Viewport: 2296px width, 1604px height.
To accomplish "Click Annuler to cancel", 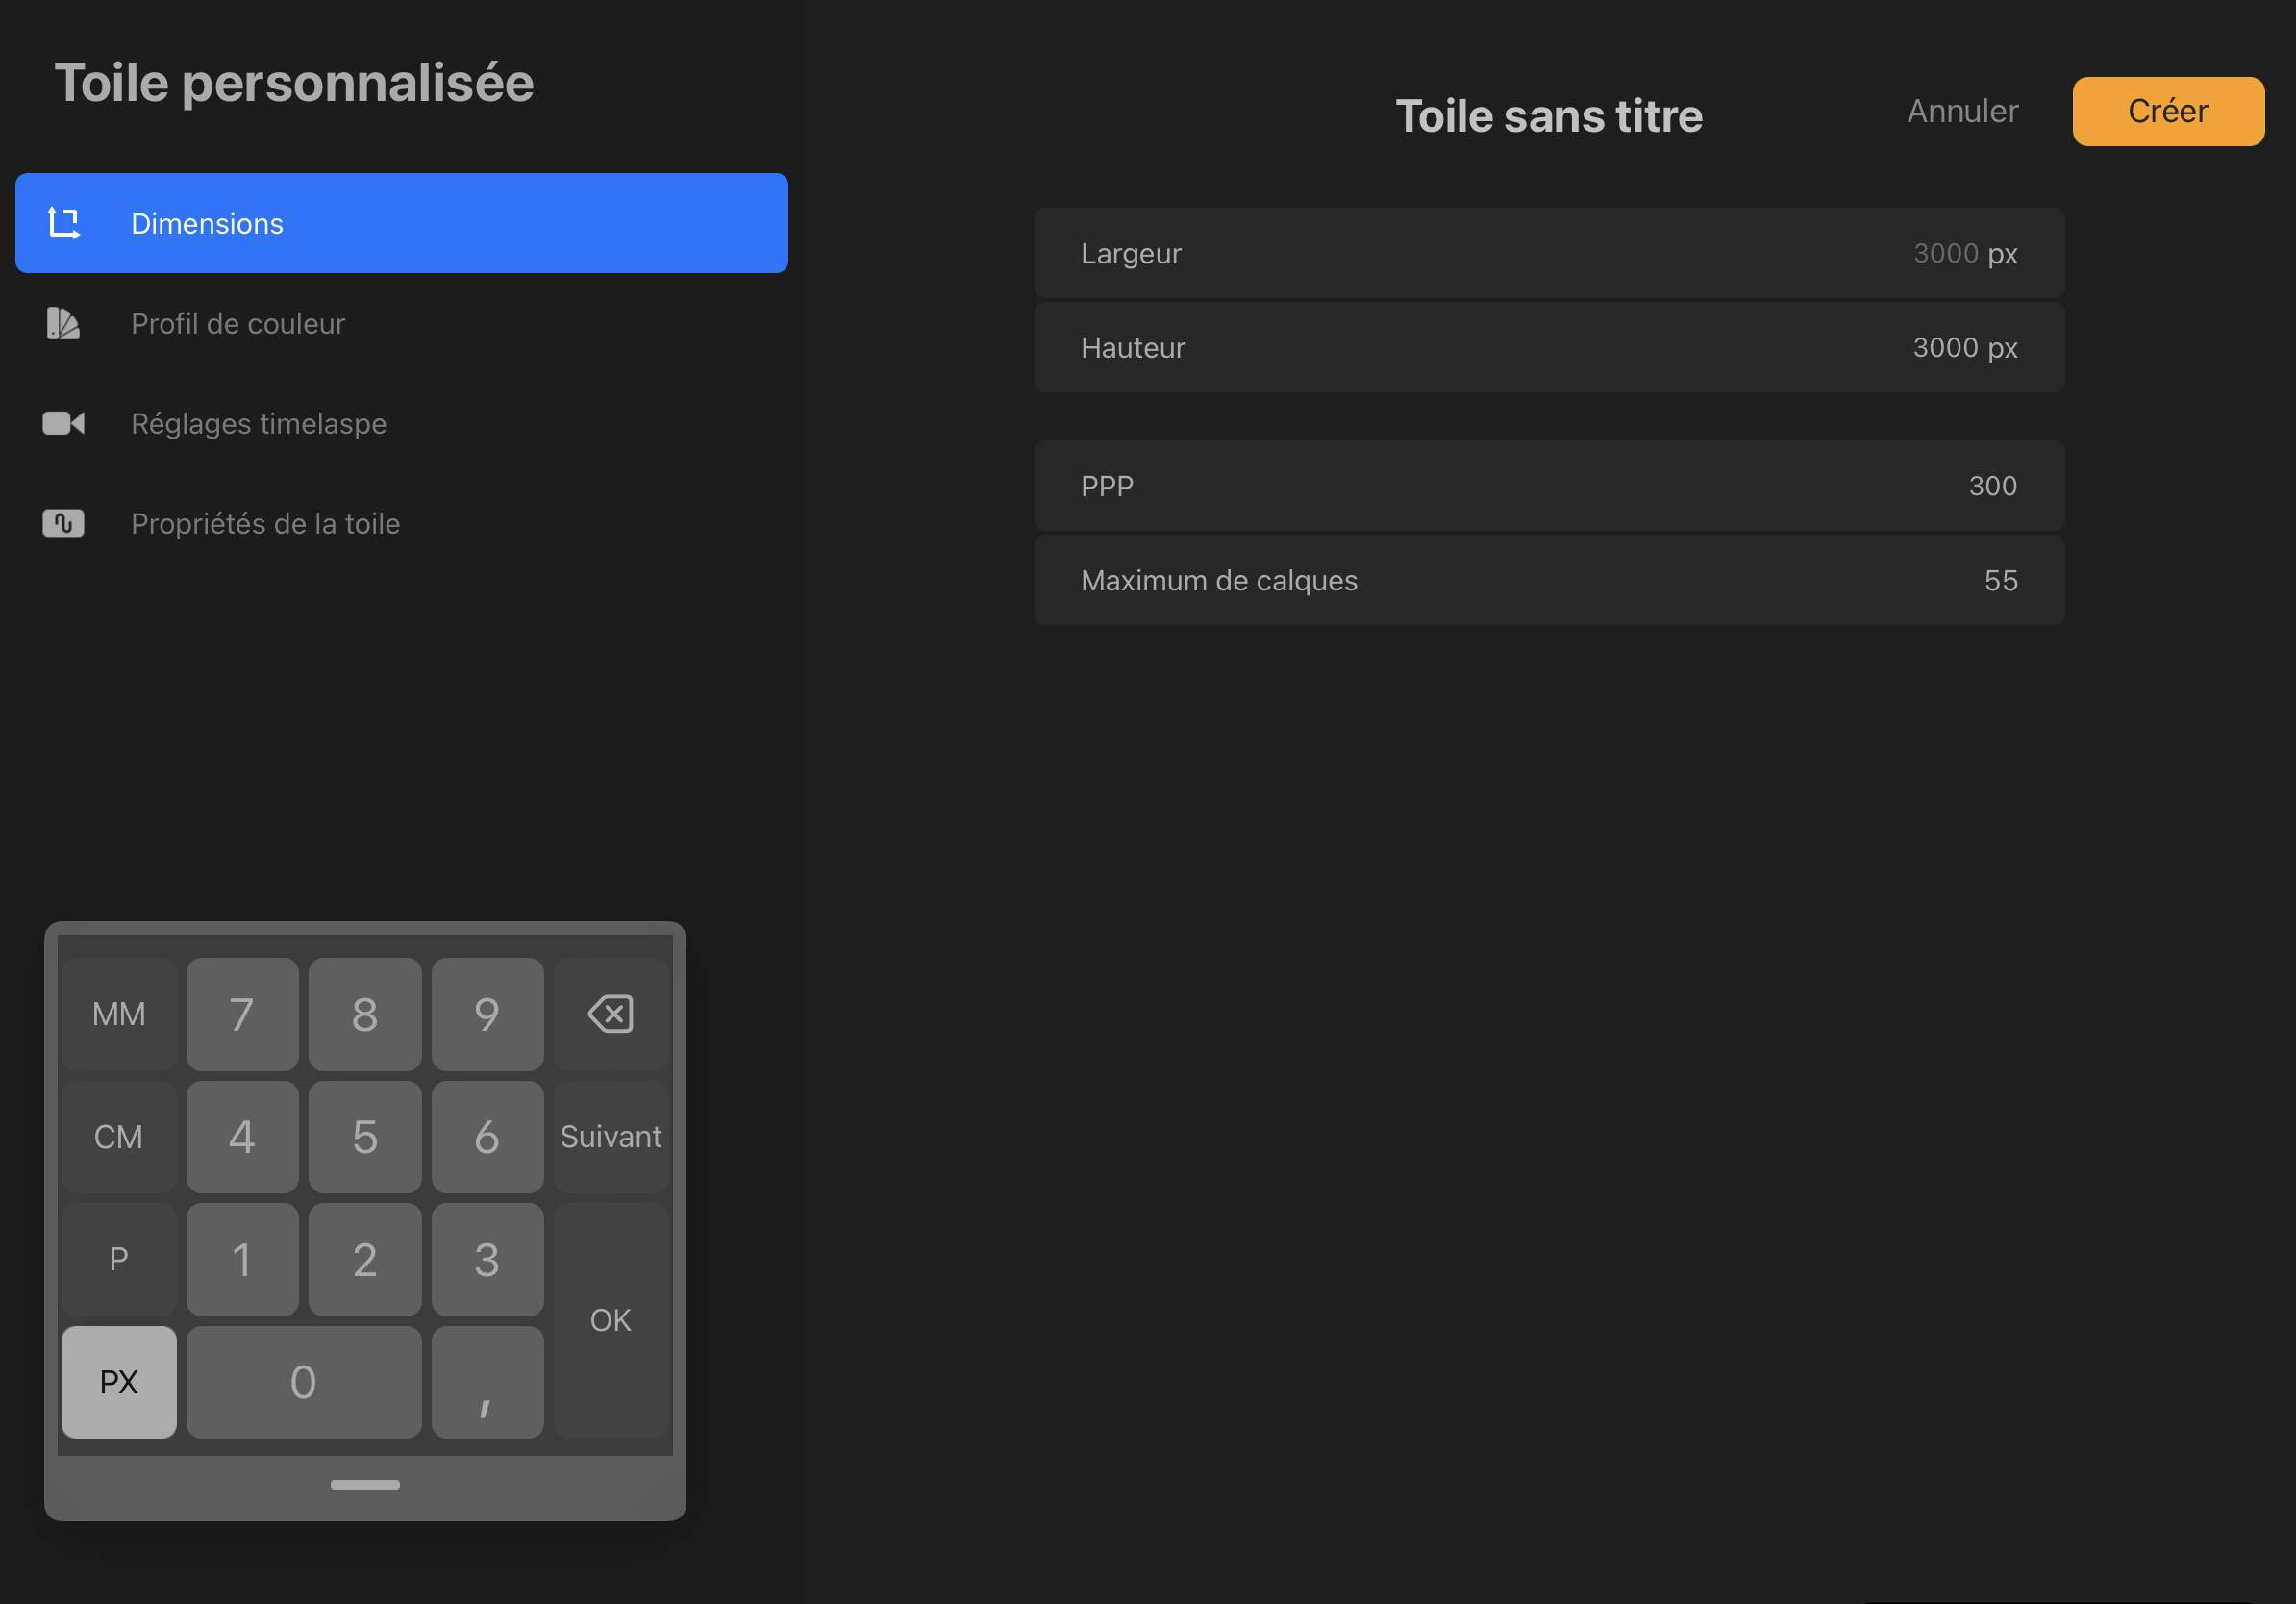I will point(1962,111).
